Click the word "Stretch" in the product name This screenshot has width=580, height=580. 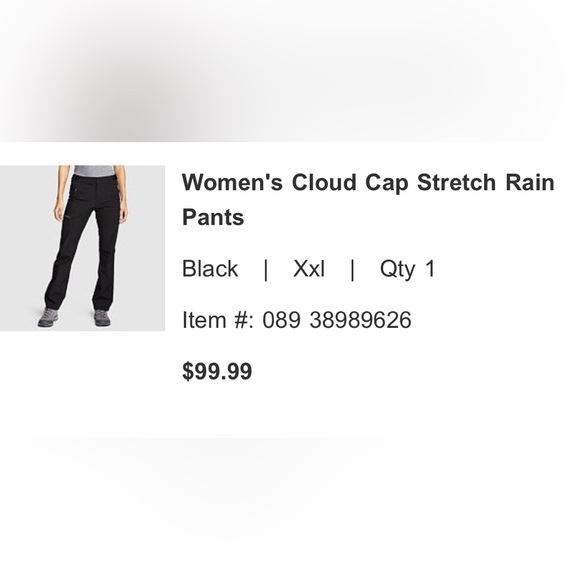[456, 182]
